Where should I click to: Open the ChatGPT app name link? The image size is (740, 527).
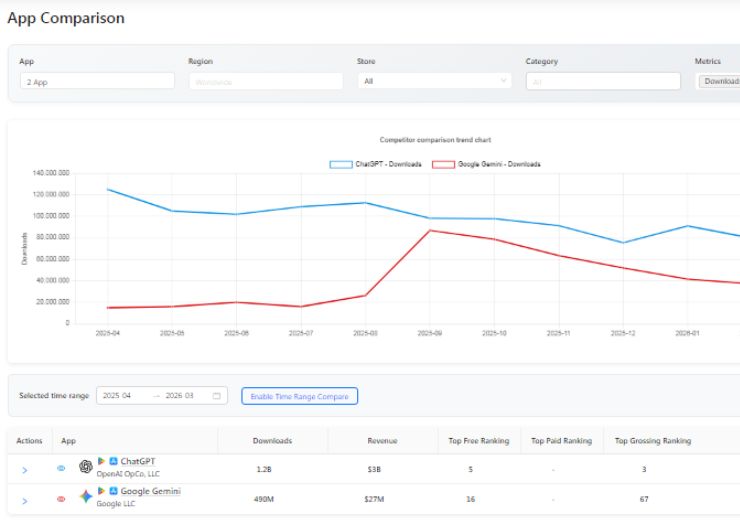pos(137,461)
